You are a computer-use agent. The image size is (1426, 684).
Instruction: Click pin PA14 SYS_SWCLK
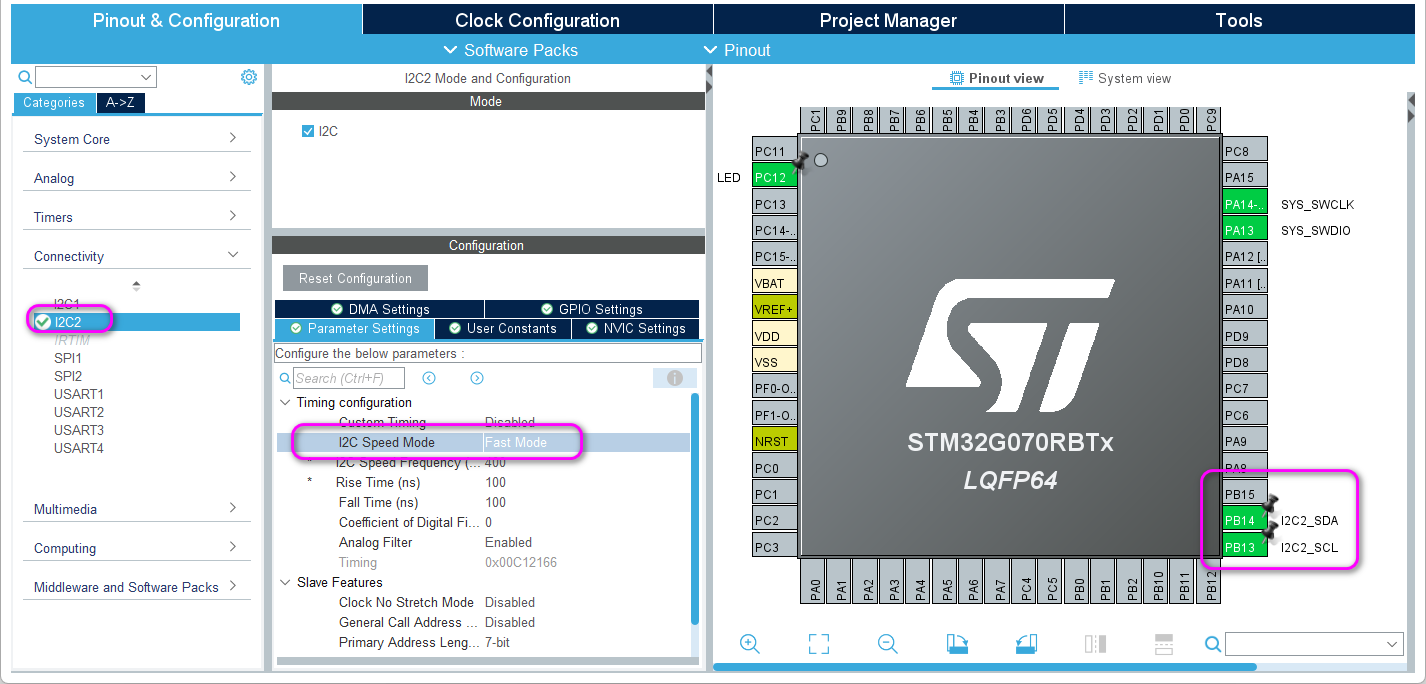click(x=1245, y=204)
